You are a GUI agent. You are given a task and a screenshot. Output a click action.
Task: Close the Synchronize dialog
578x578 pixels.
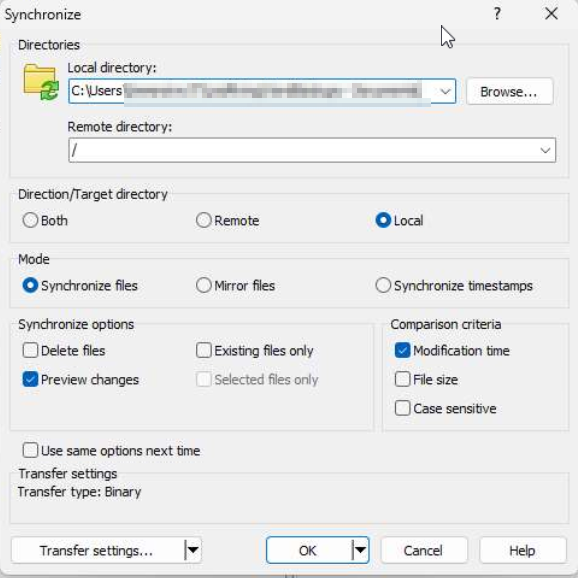(x=551, y=14)
